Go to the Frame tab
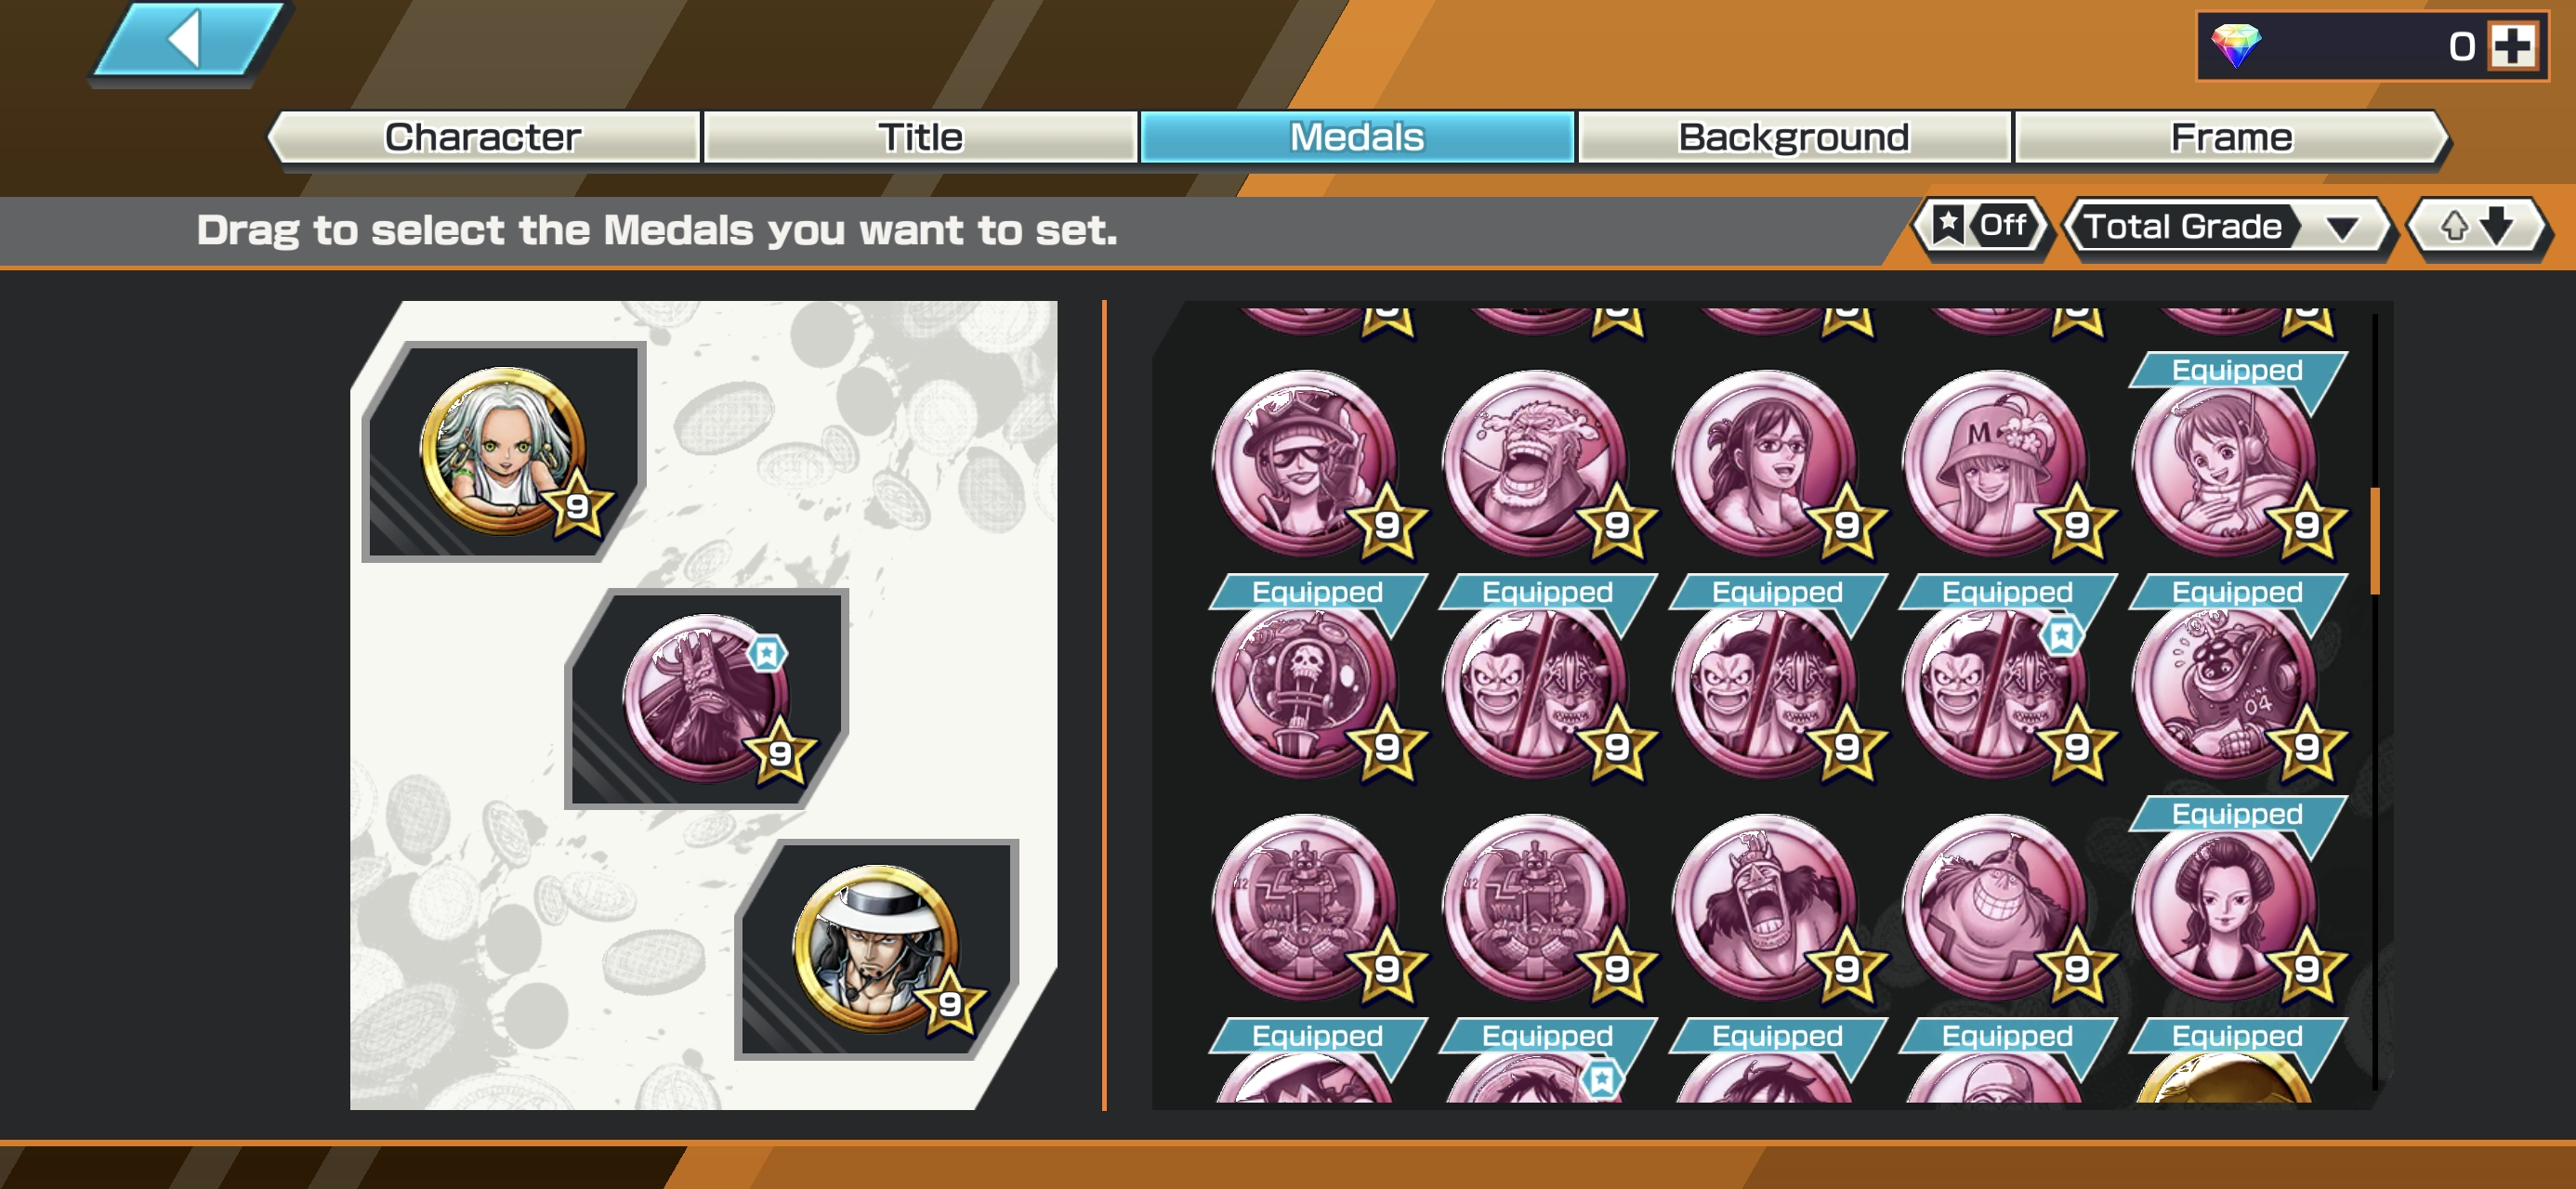 pos(2230,137)
